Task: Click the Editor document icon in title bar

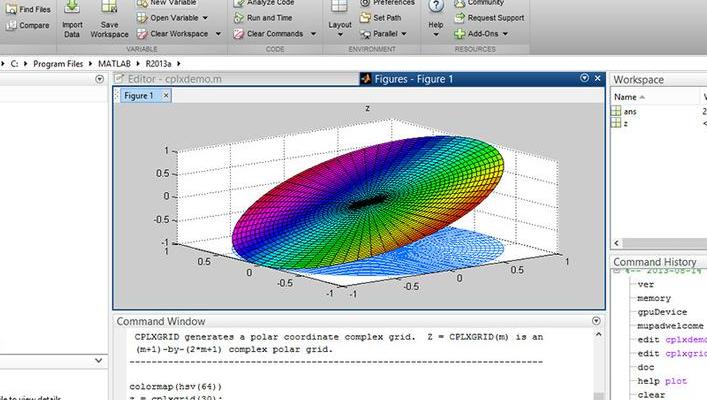Action: pos(119,79)
